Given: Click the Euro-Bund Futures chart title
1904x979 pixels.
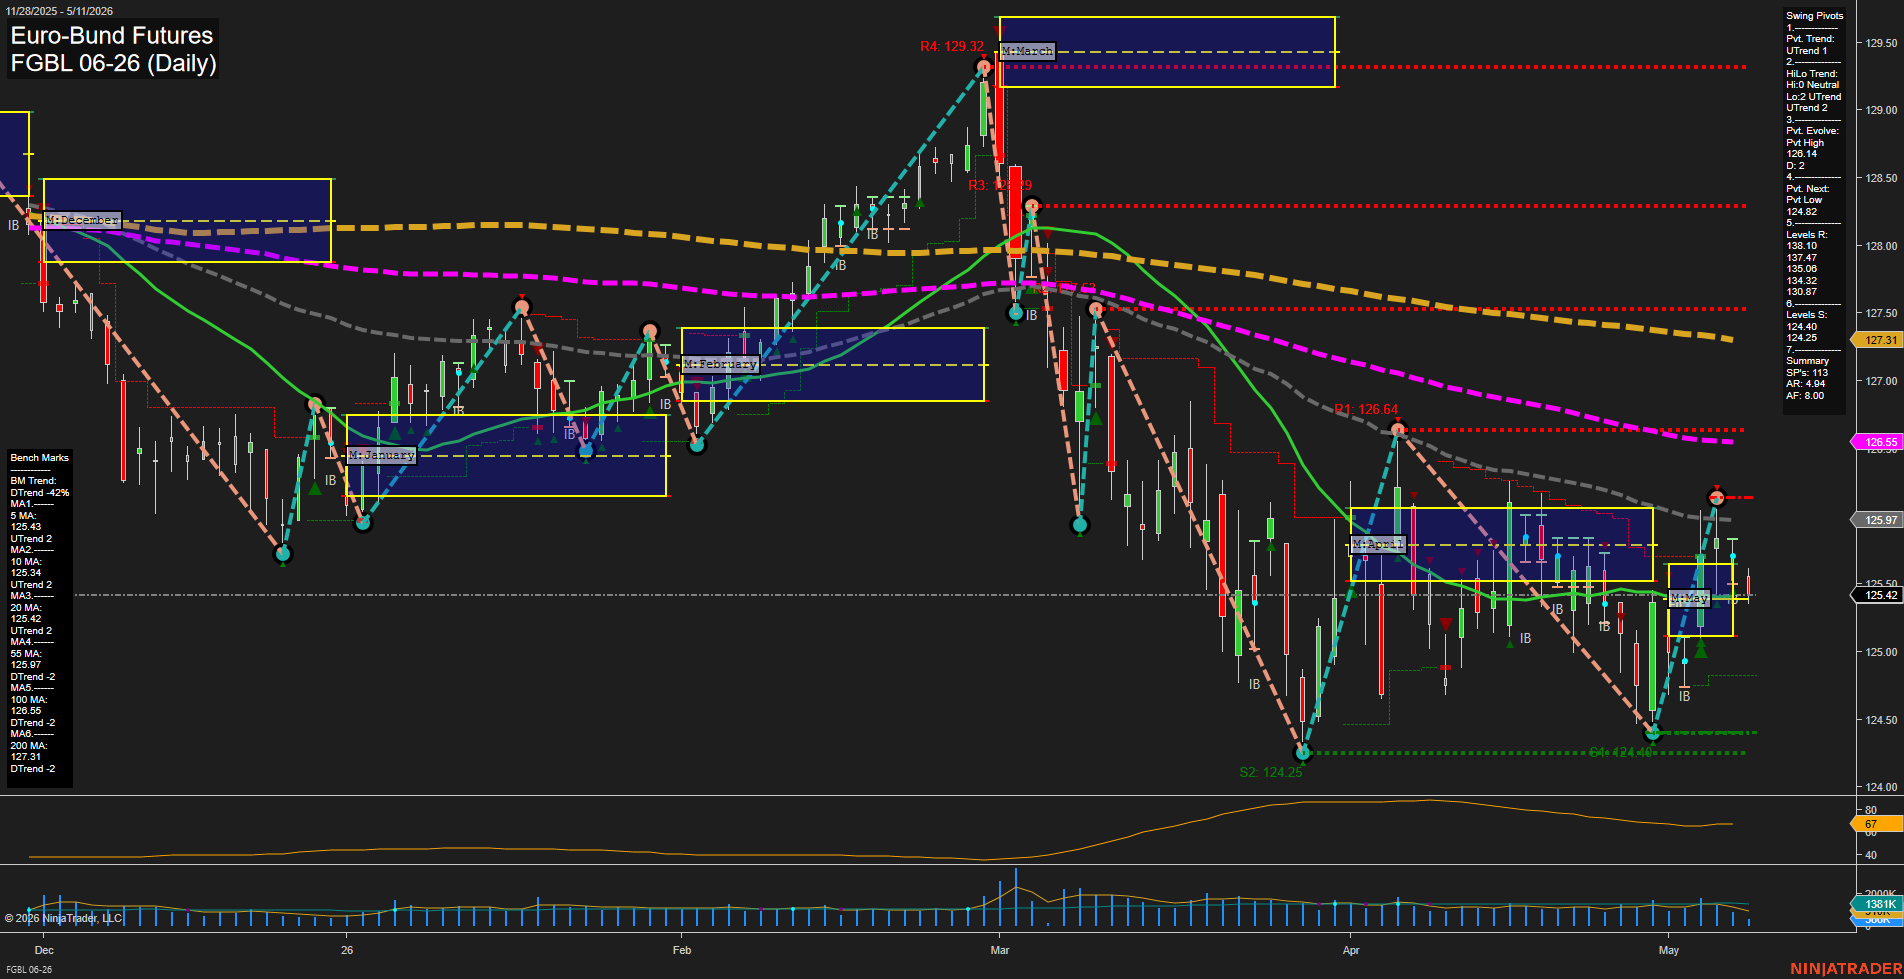Looking at the screenshot, I should [x=112, y=36].
